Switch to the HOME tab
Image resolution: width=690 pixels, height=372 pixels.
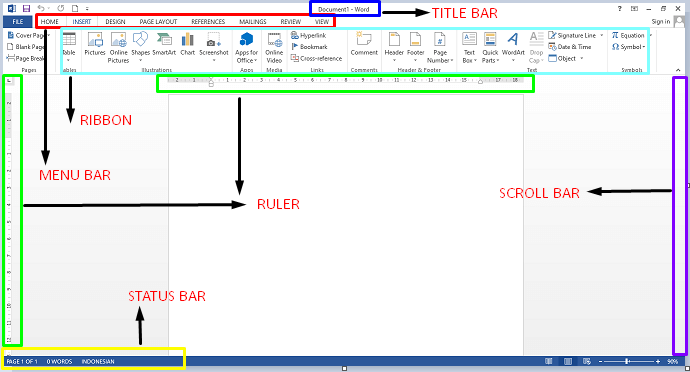[50, 21]
